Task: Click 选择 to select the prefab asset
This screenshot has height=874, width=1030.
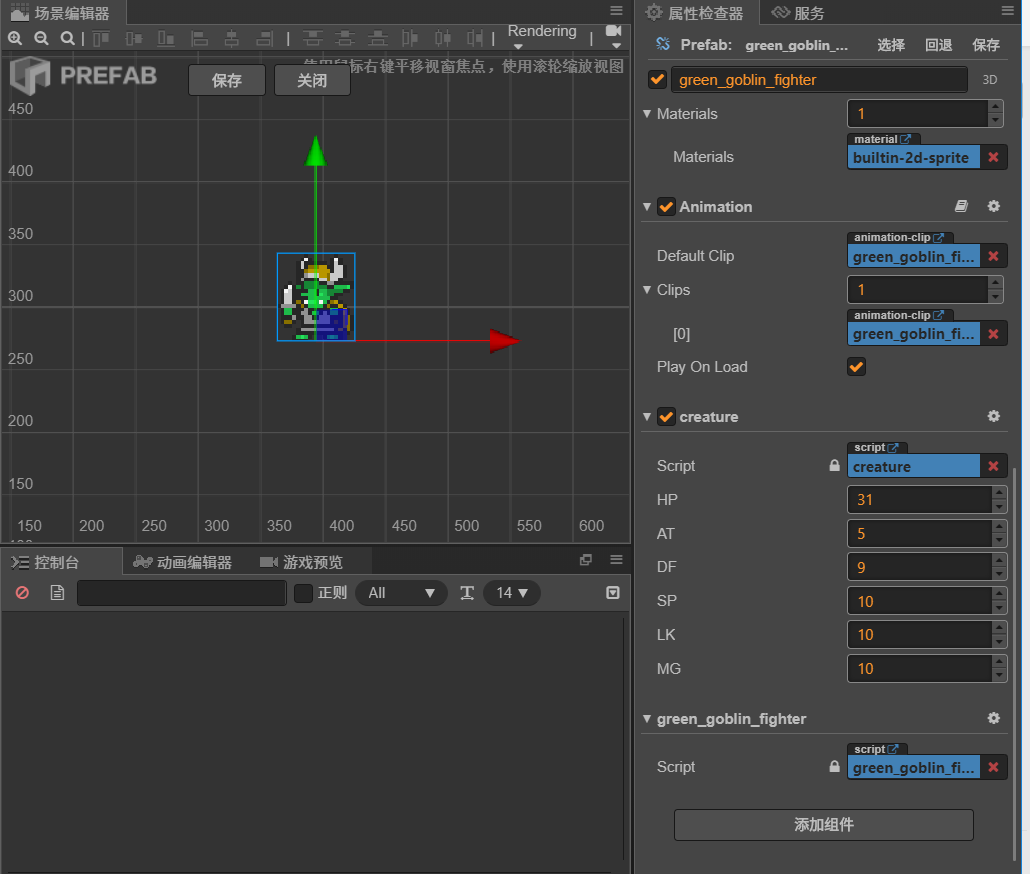Action: (x=891, y=45)
